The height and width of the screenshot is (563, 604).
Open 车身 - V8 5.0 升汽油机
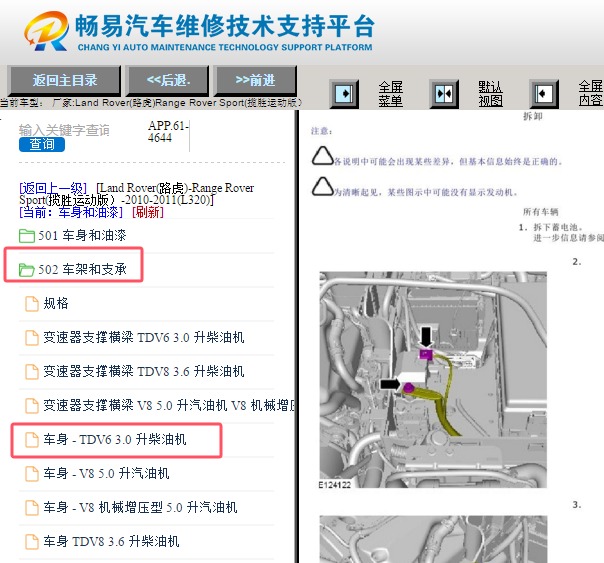106,473
